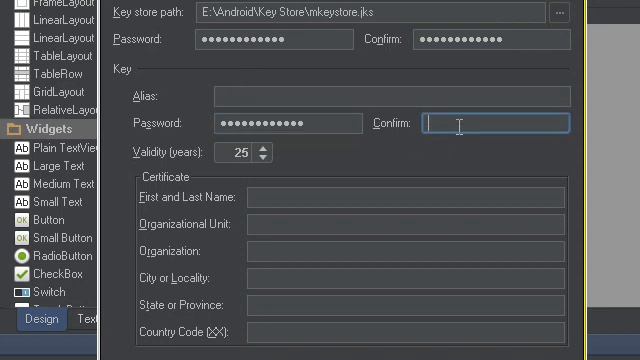
Task: Focus the key store Password field
Action: [x=274, y=39]
